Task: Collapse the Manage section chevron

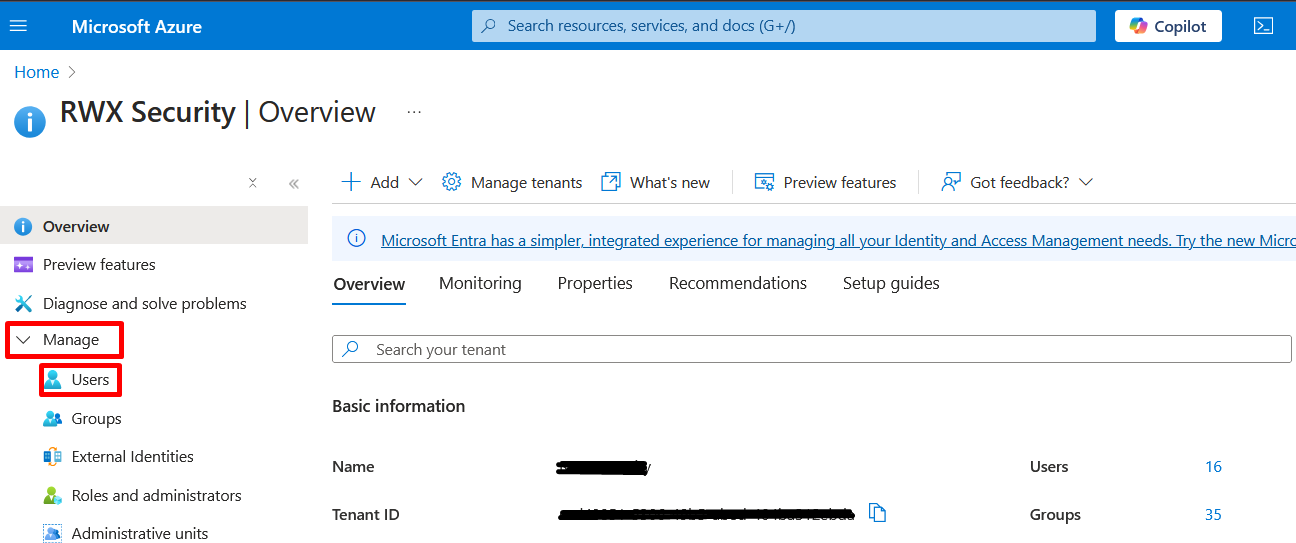Action: [x=24, y=340]
